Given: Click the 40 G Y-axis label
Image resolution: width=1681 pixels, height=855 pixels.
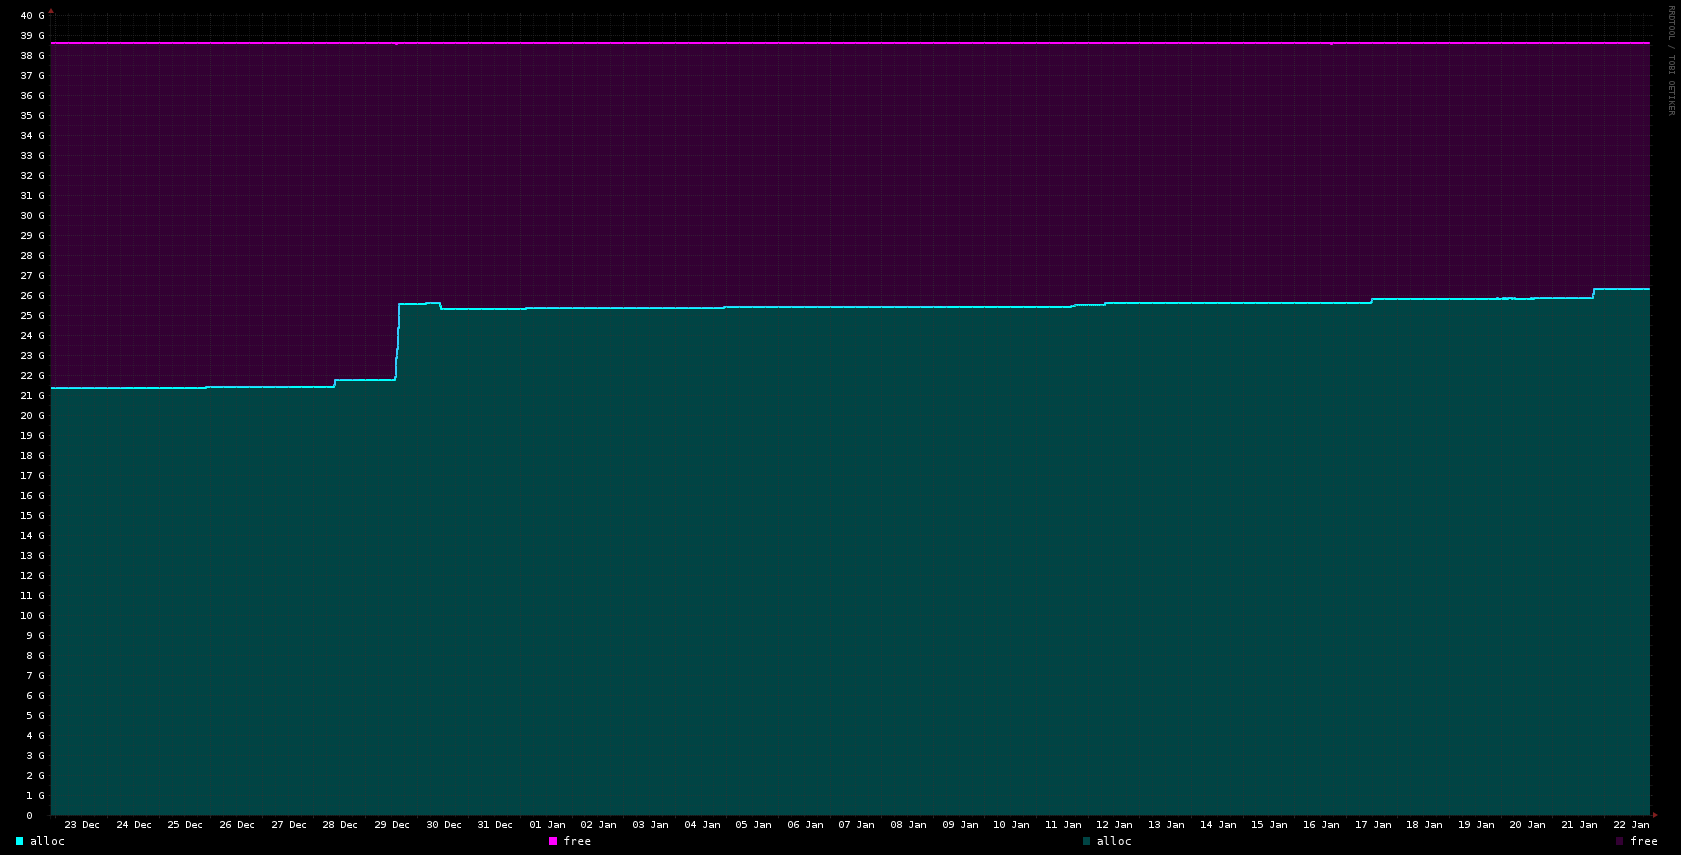Looking at the screenshot, I should click(x=33, y=16).
